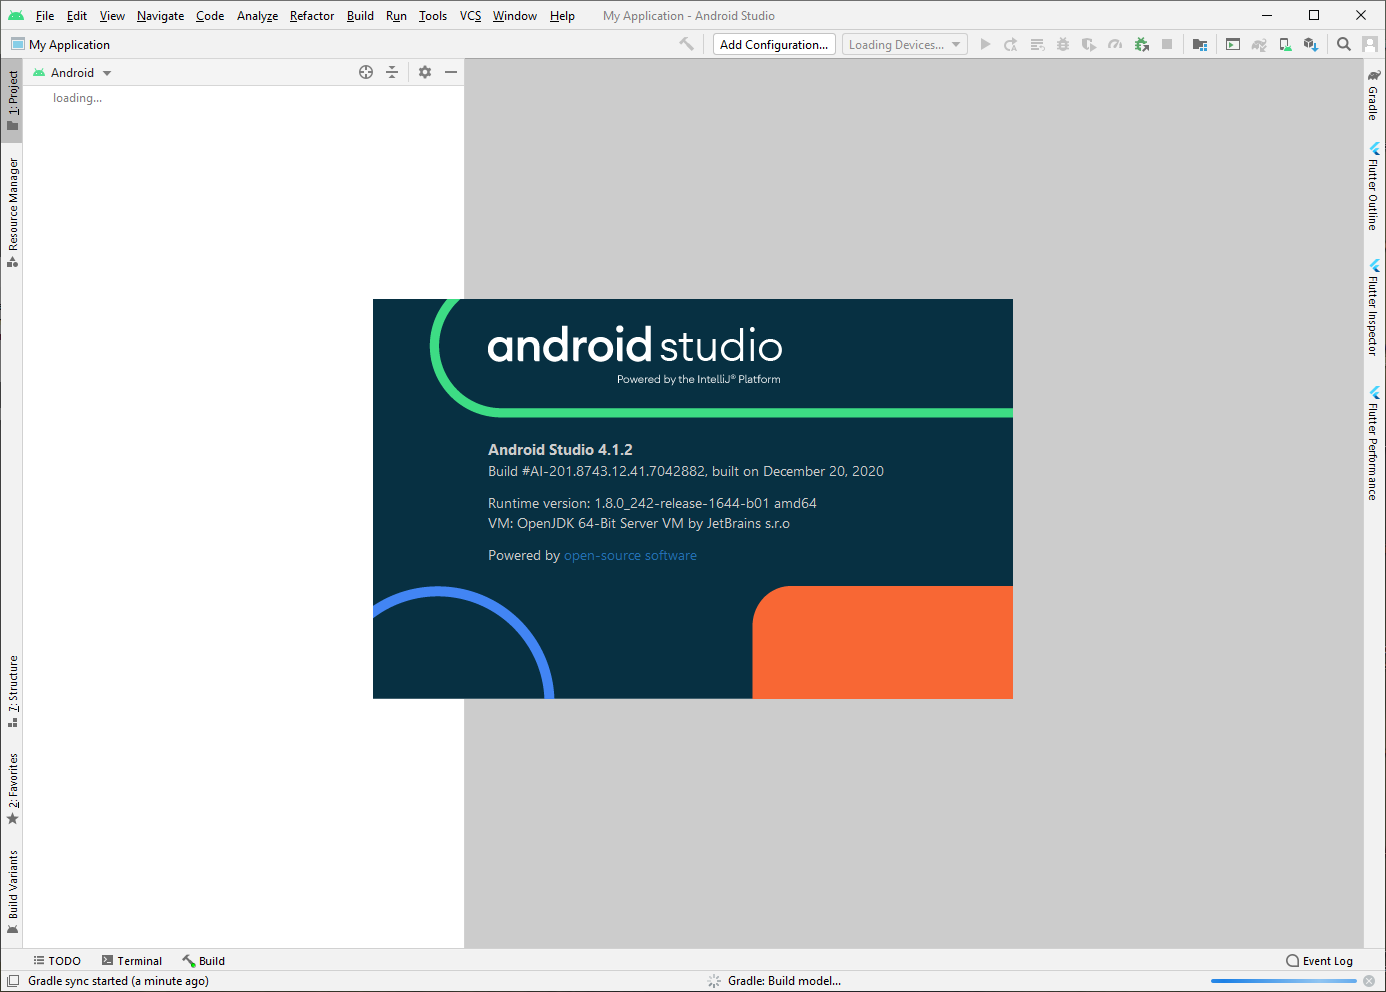Open the Loading Devices dropdown
The height and width of the screenshot is (992, 1386).
tap(905, 44)
